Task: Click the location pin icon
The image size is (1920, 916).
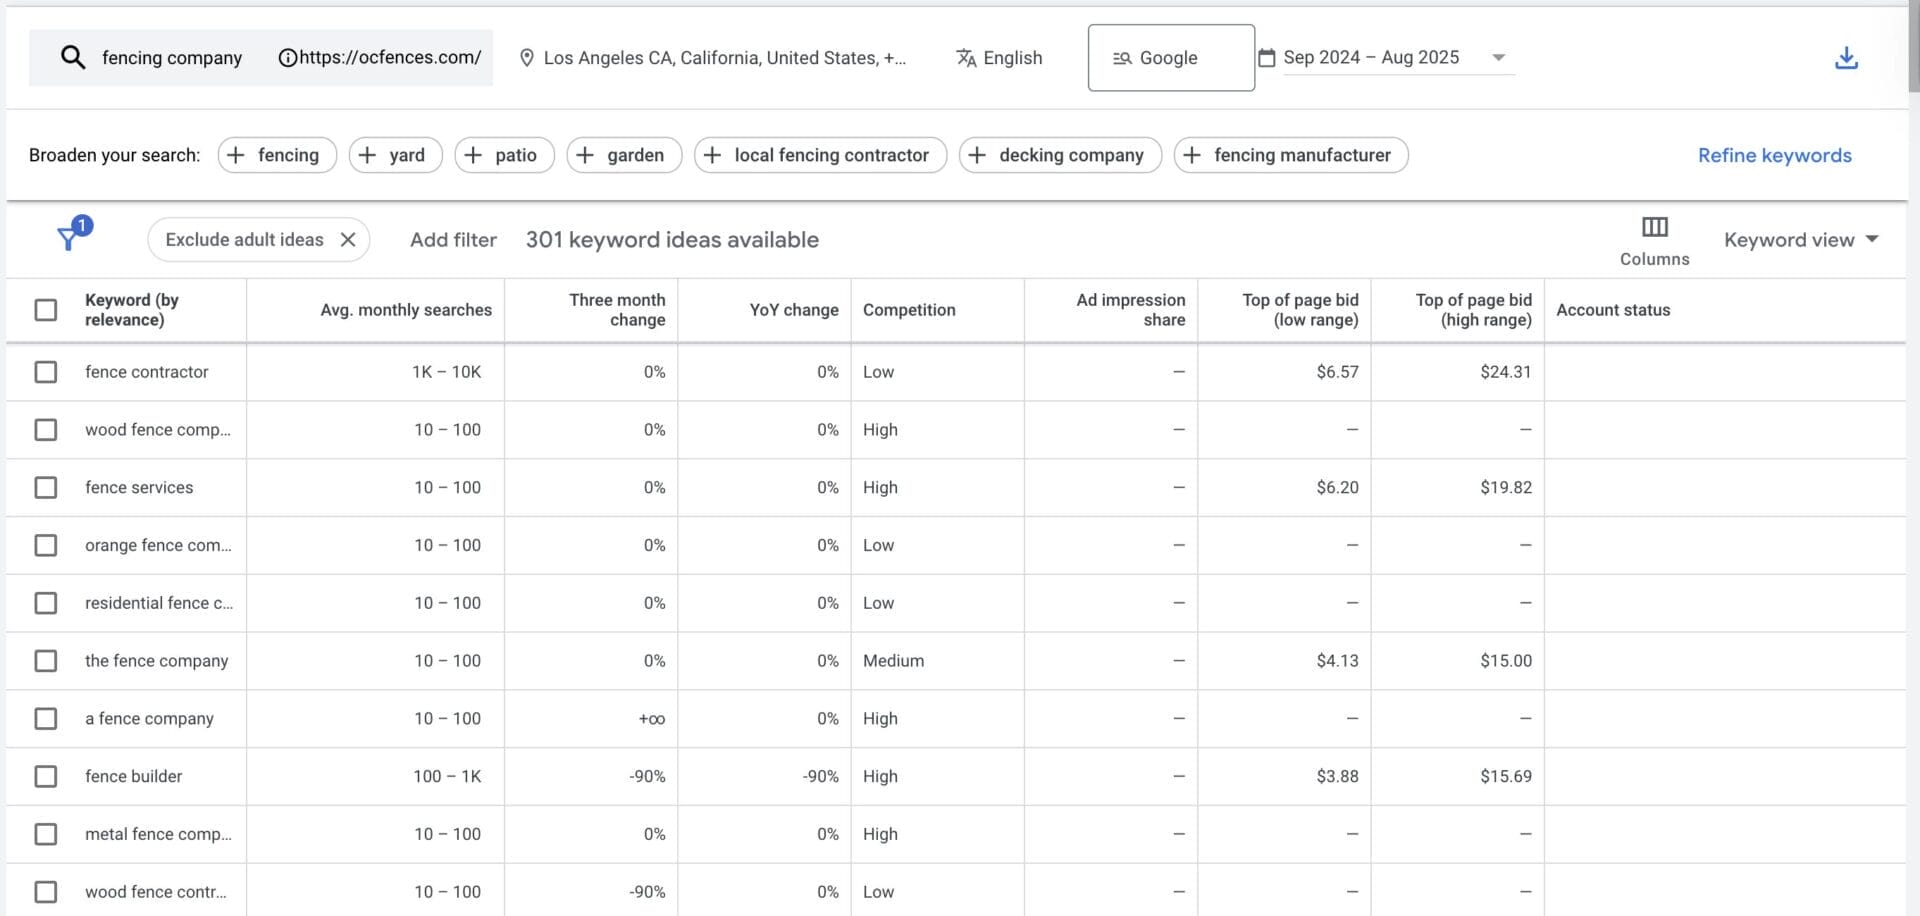Action: 527,57
